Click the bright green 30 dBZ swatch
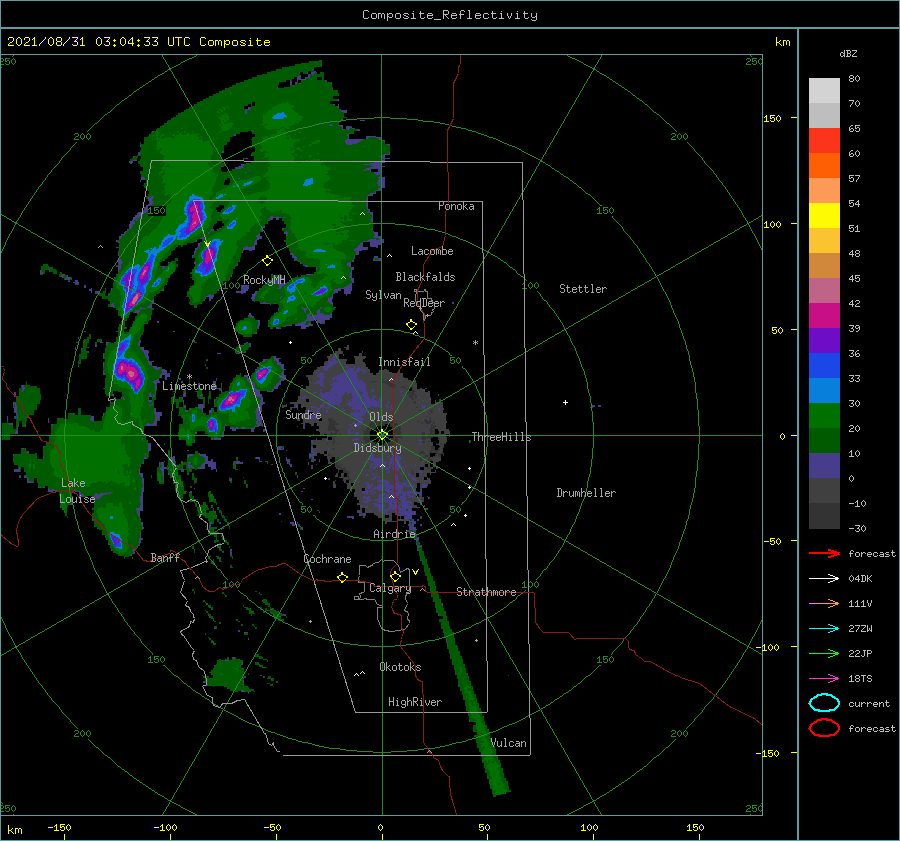Viewport: 900px width, 841px height. (x=824, y=415)
